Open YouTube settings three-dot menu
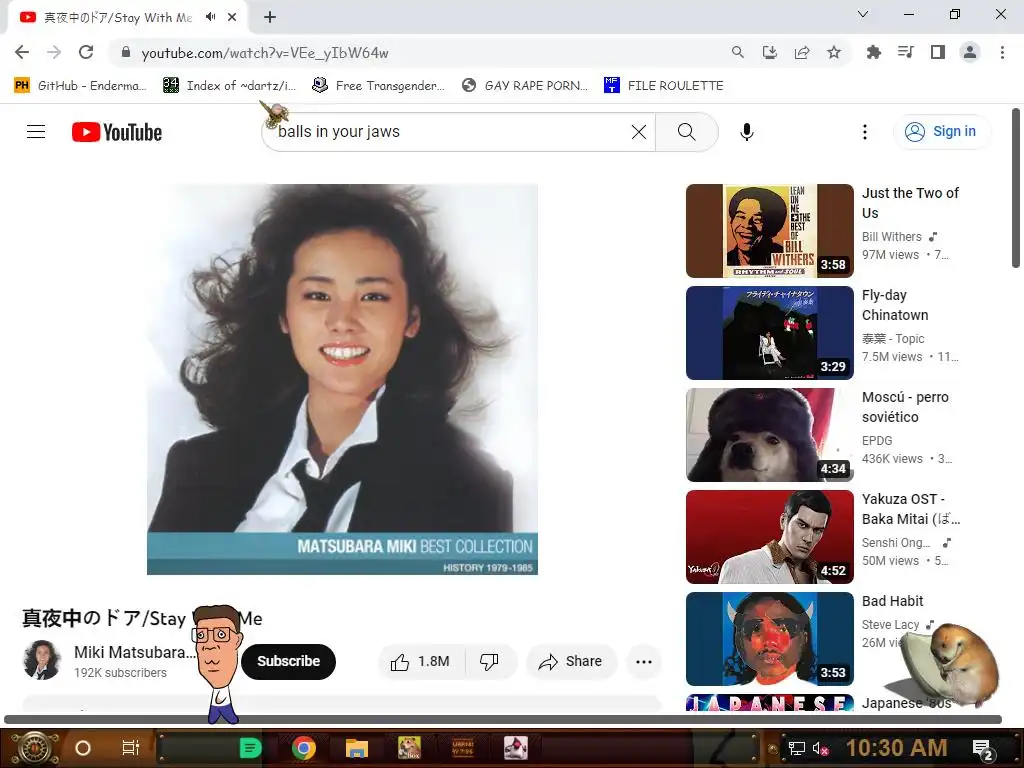The image size is (1024, 768). tap(865, 132)
